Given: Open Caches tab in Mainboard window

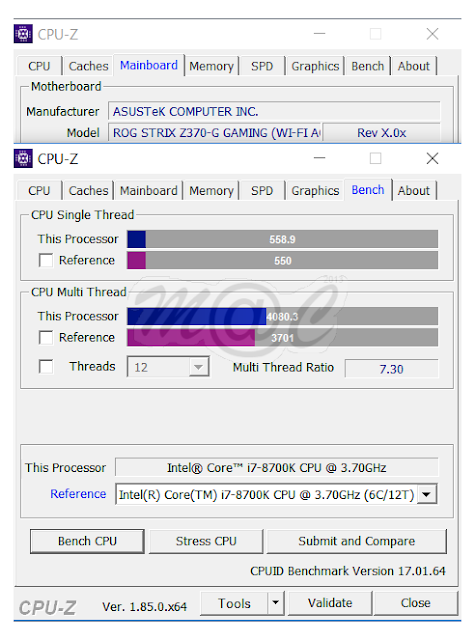Looking at the screenshot, I should [x=88, y=66].
